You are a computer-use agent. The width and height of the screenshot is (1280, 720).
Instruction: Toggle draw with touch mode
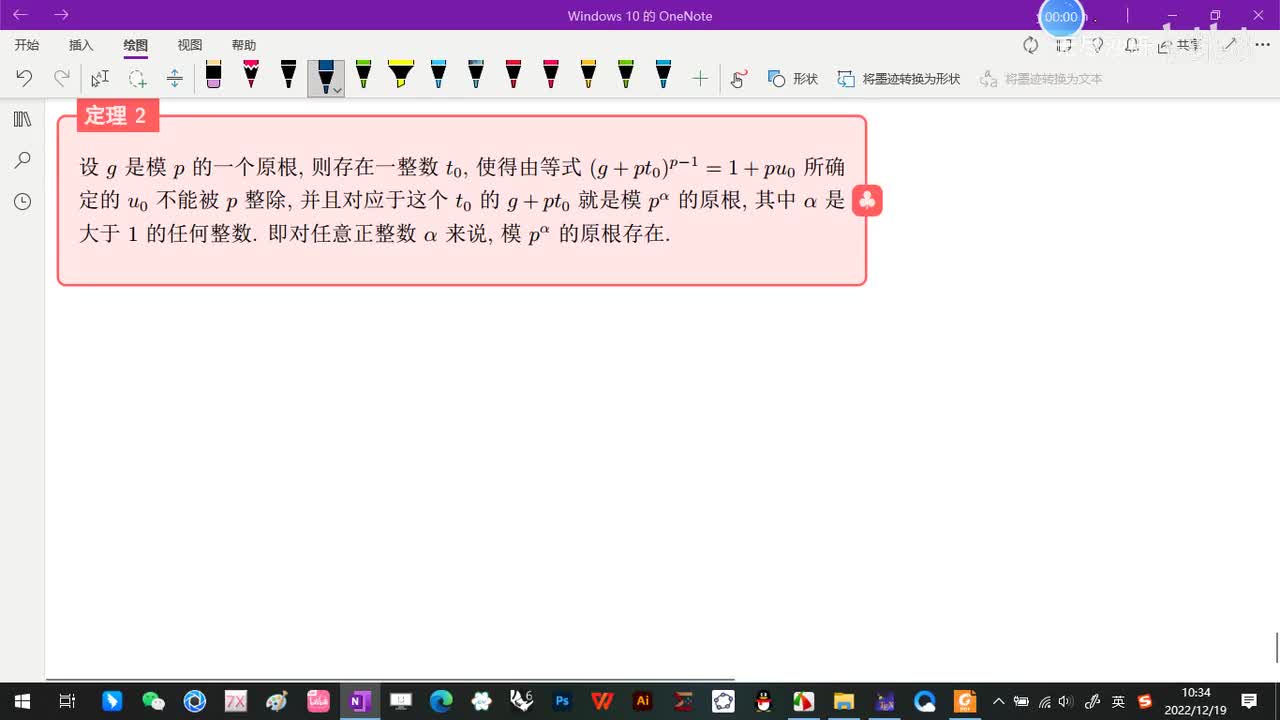[738, 79]
